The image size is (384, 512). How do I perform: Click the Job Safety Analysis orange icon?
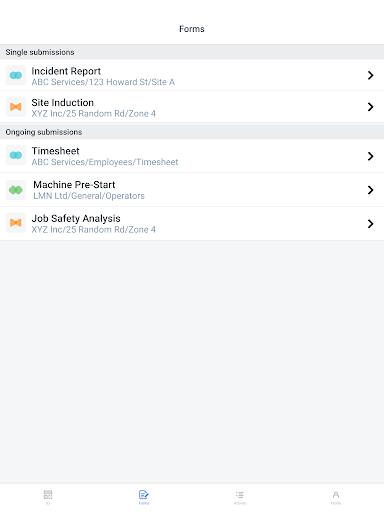(x=16, y=223)
